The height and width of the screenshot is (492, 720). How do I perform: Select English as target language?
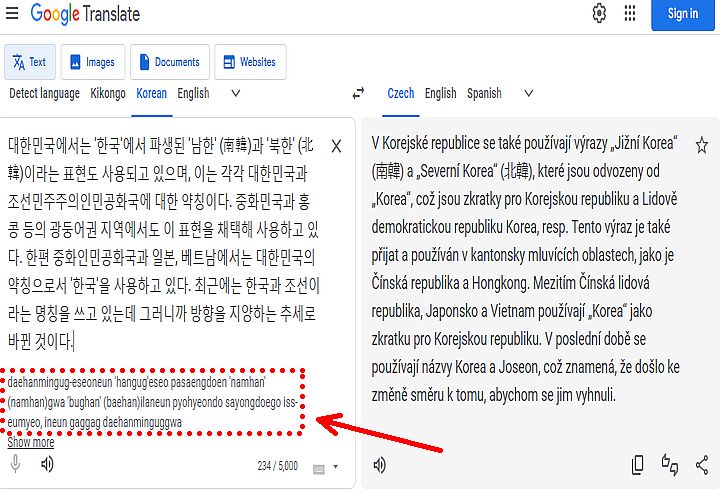(x=440, y=93)
